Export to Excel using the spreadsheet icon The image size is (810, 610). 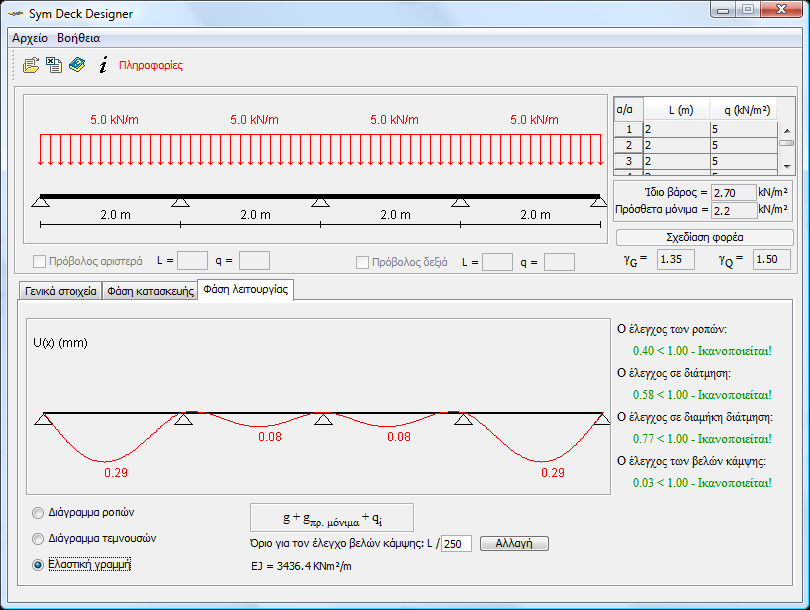pos(54,65)
